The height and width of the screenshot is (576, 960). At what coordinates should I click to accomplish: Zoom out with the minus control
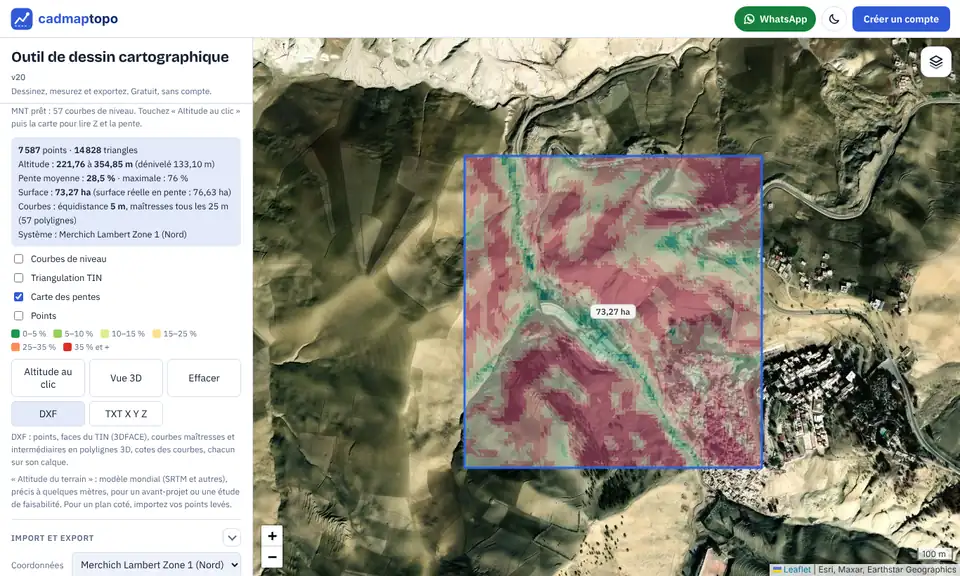click(x=272, y=557)
